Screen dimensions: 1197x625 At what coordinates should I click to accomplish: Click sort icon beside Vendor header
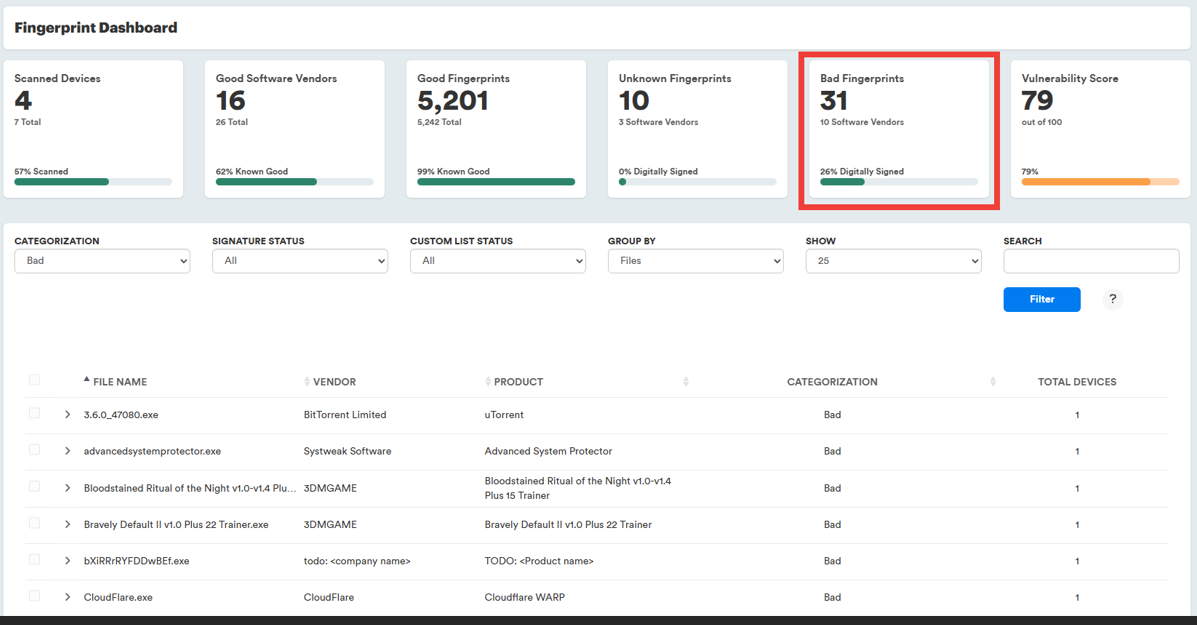pyautogui.click(x=307, y=382)
